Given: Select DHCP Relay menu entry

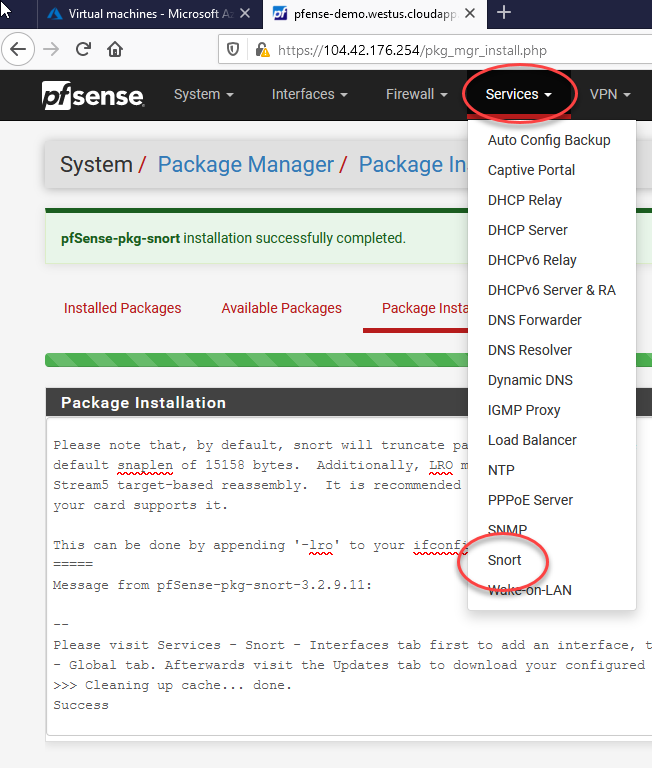Looking at the screenshot, I should 525,200.
